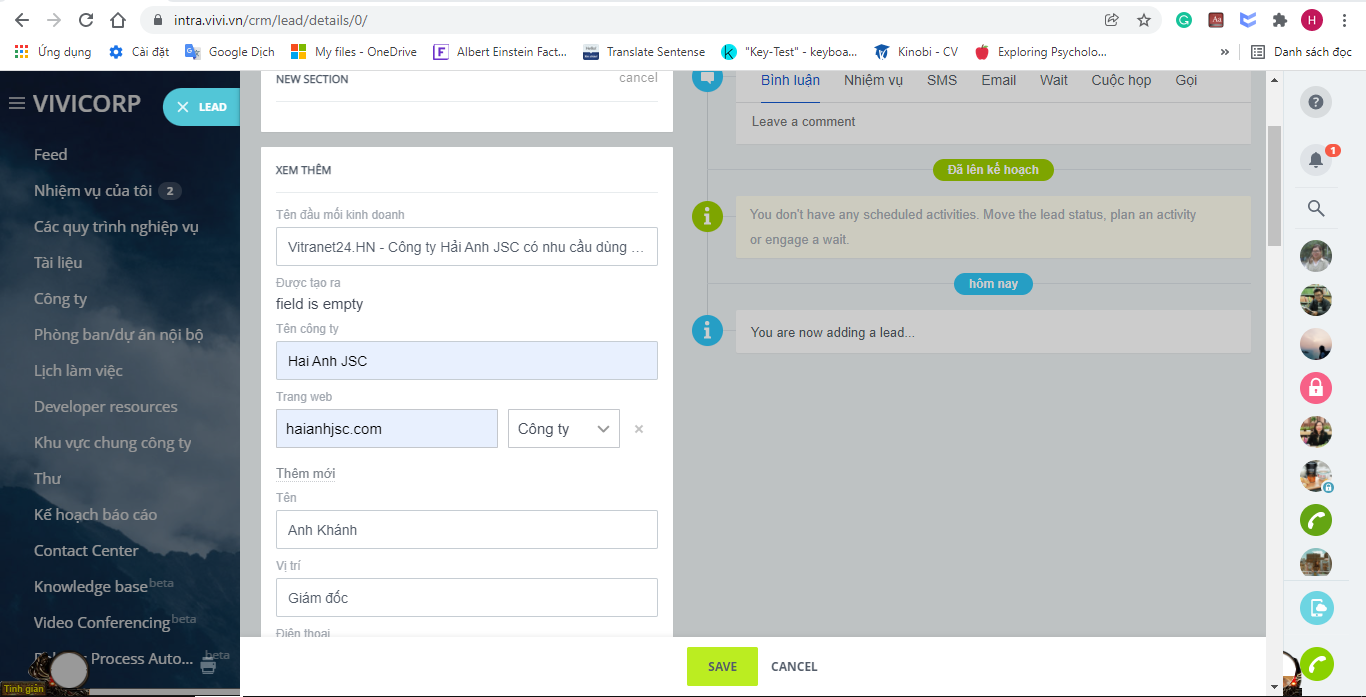The image size is (1366, 697).
Task: Go back in browser
Action: [x=22, y=20]
